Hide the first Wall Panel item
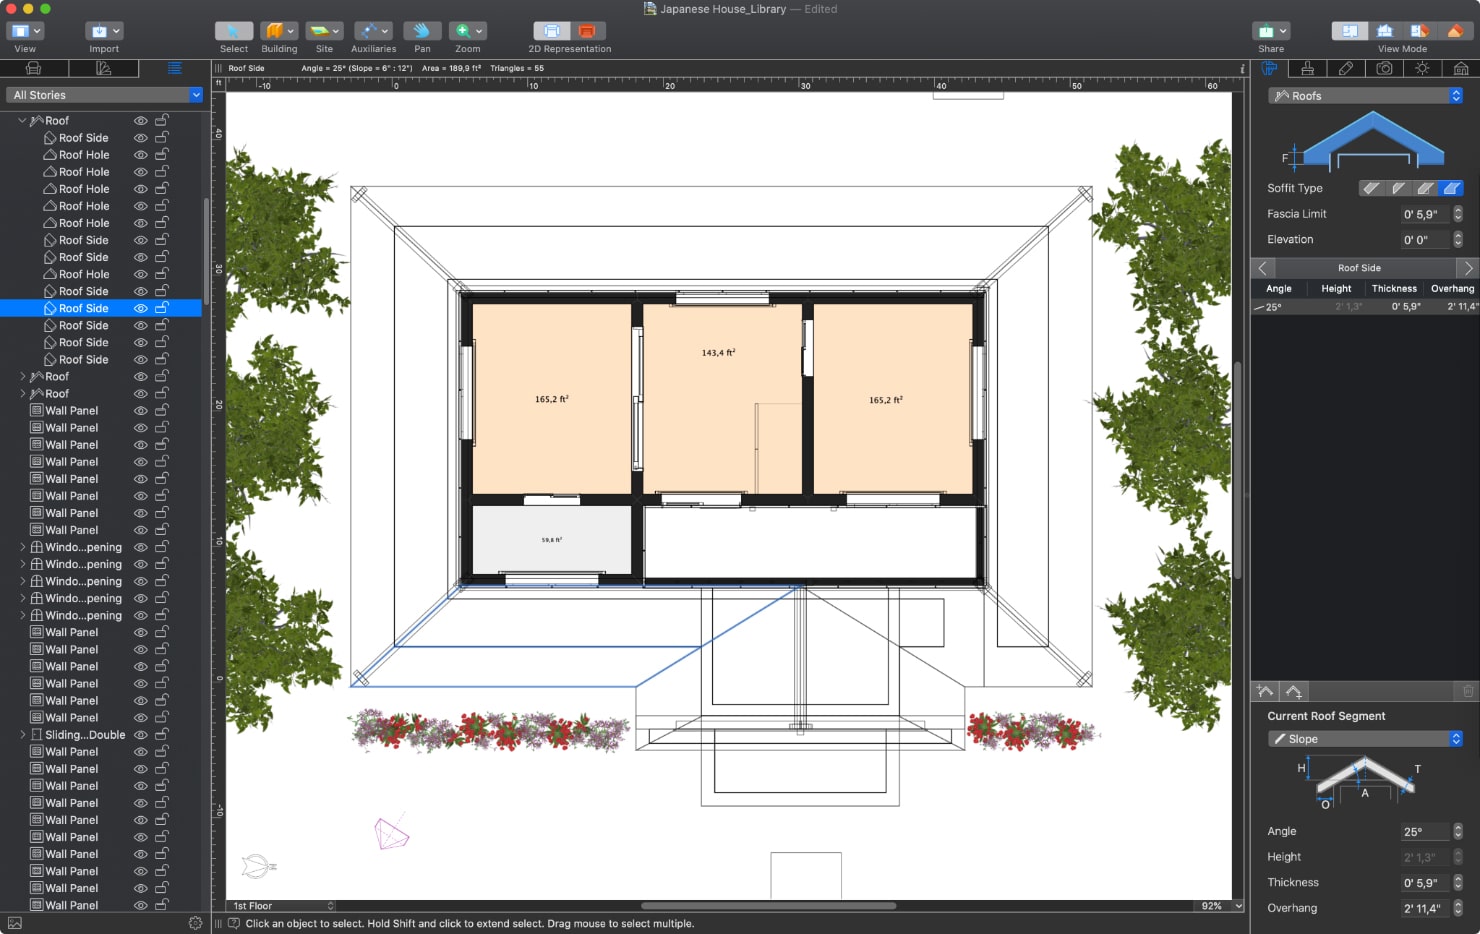The image size is (1480, 934). [141, 411]
